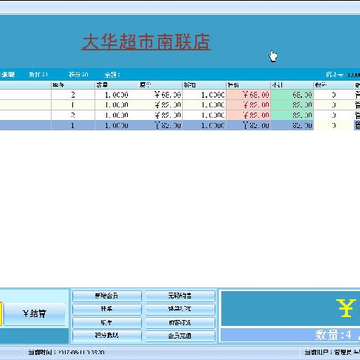
Task: Click the button directly below 无码销售
Action: 180,309
